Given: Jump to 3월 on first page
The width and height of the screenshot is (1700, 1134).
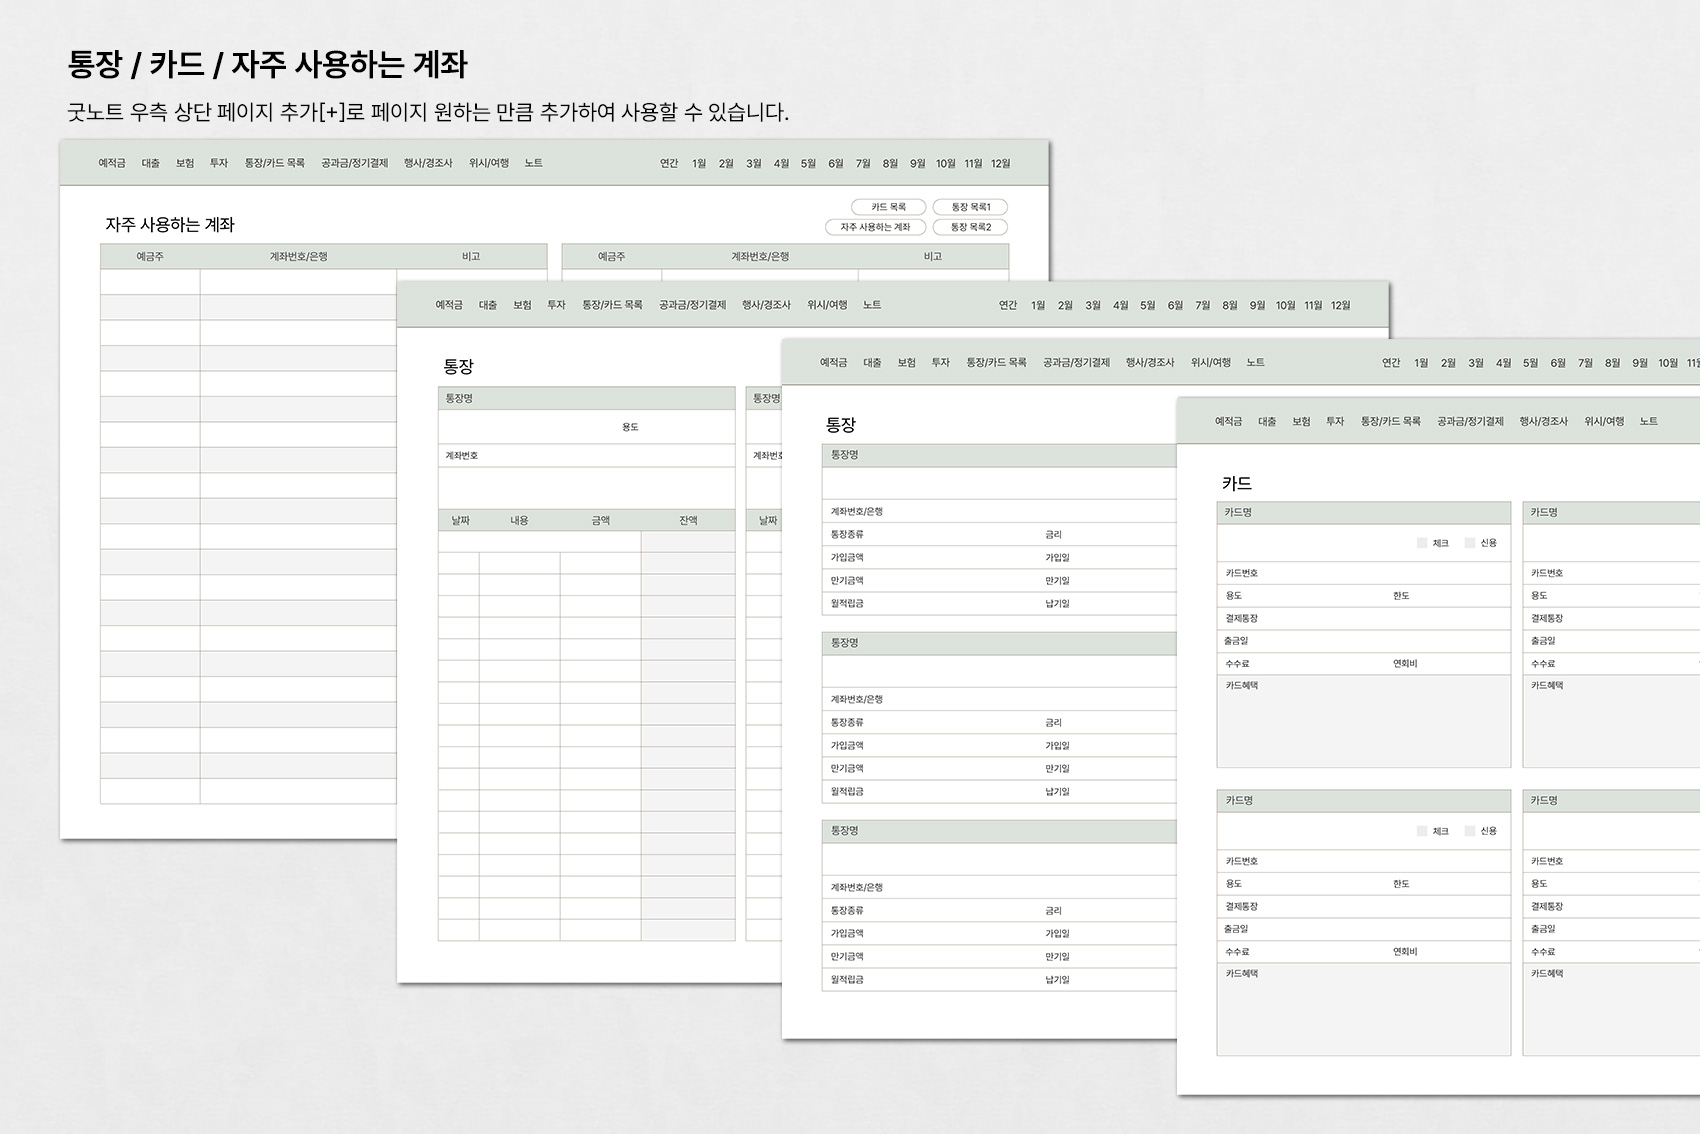Looking at the screenshot, I should [x=754, y=164].
